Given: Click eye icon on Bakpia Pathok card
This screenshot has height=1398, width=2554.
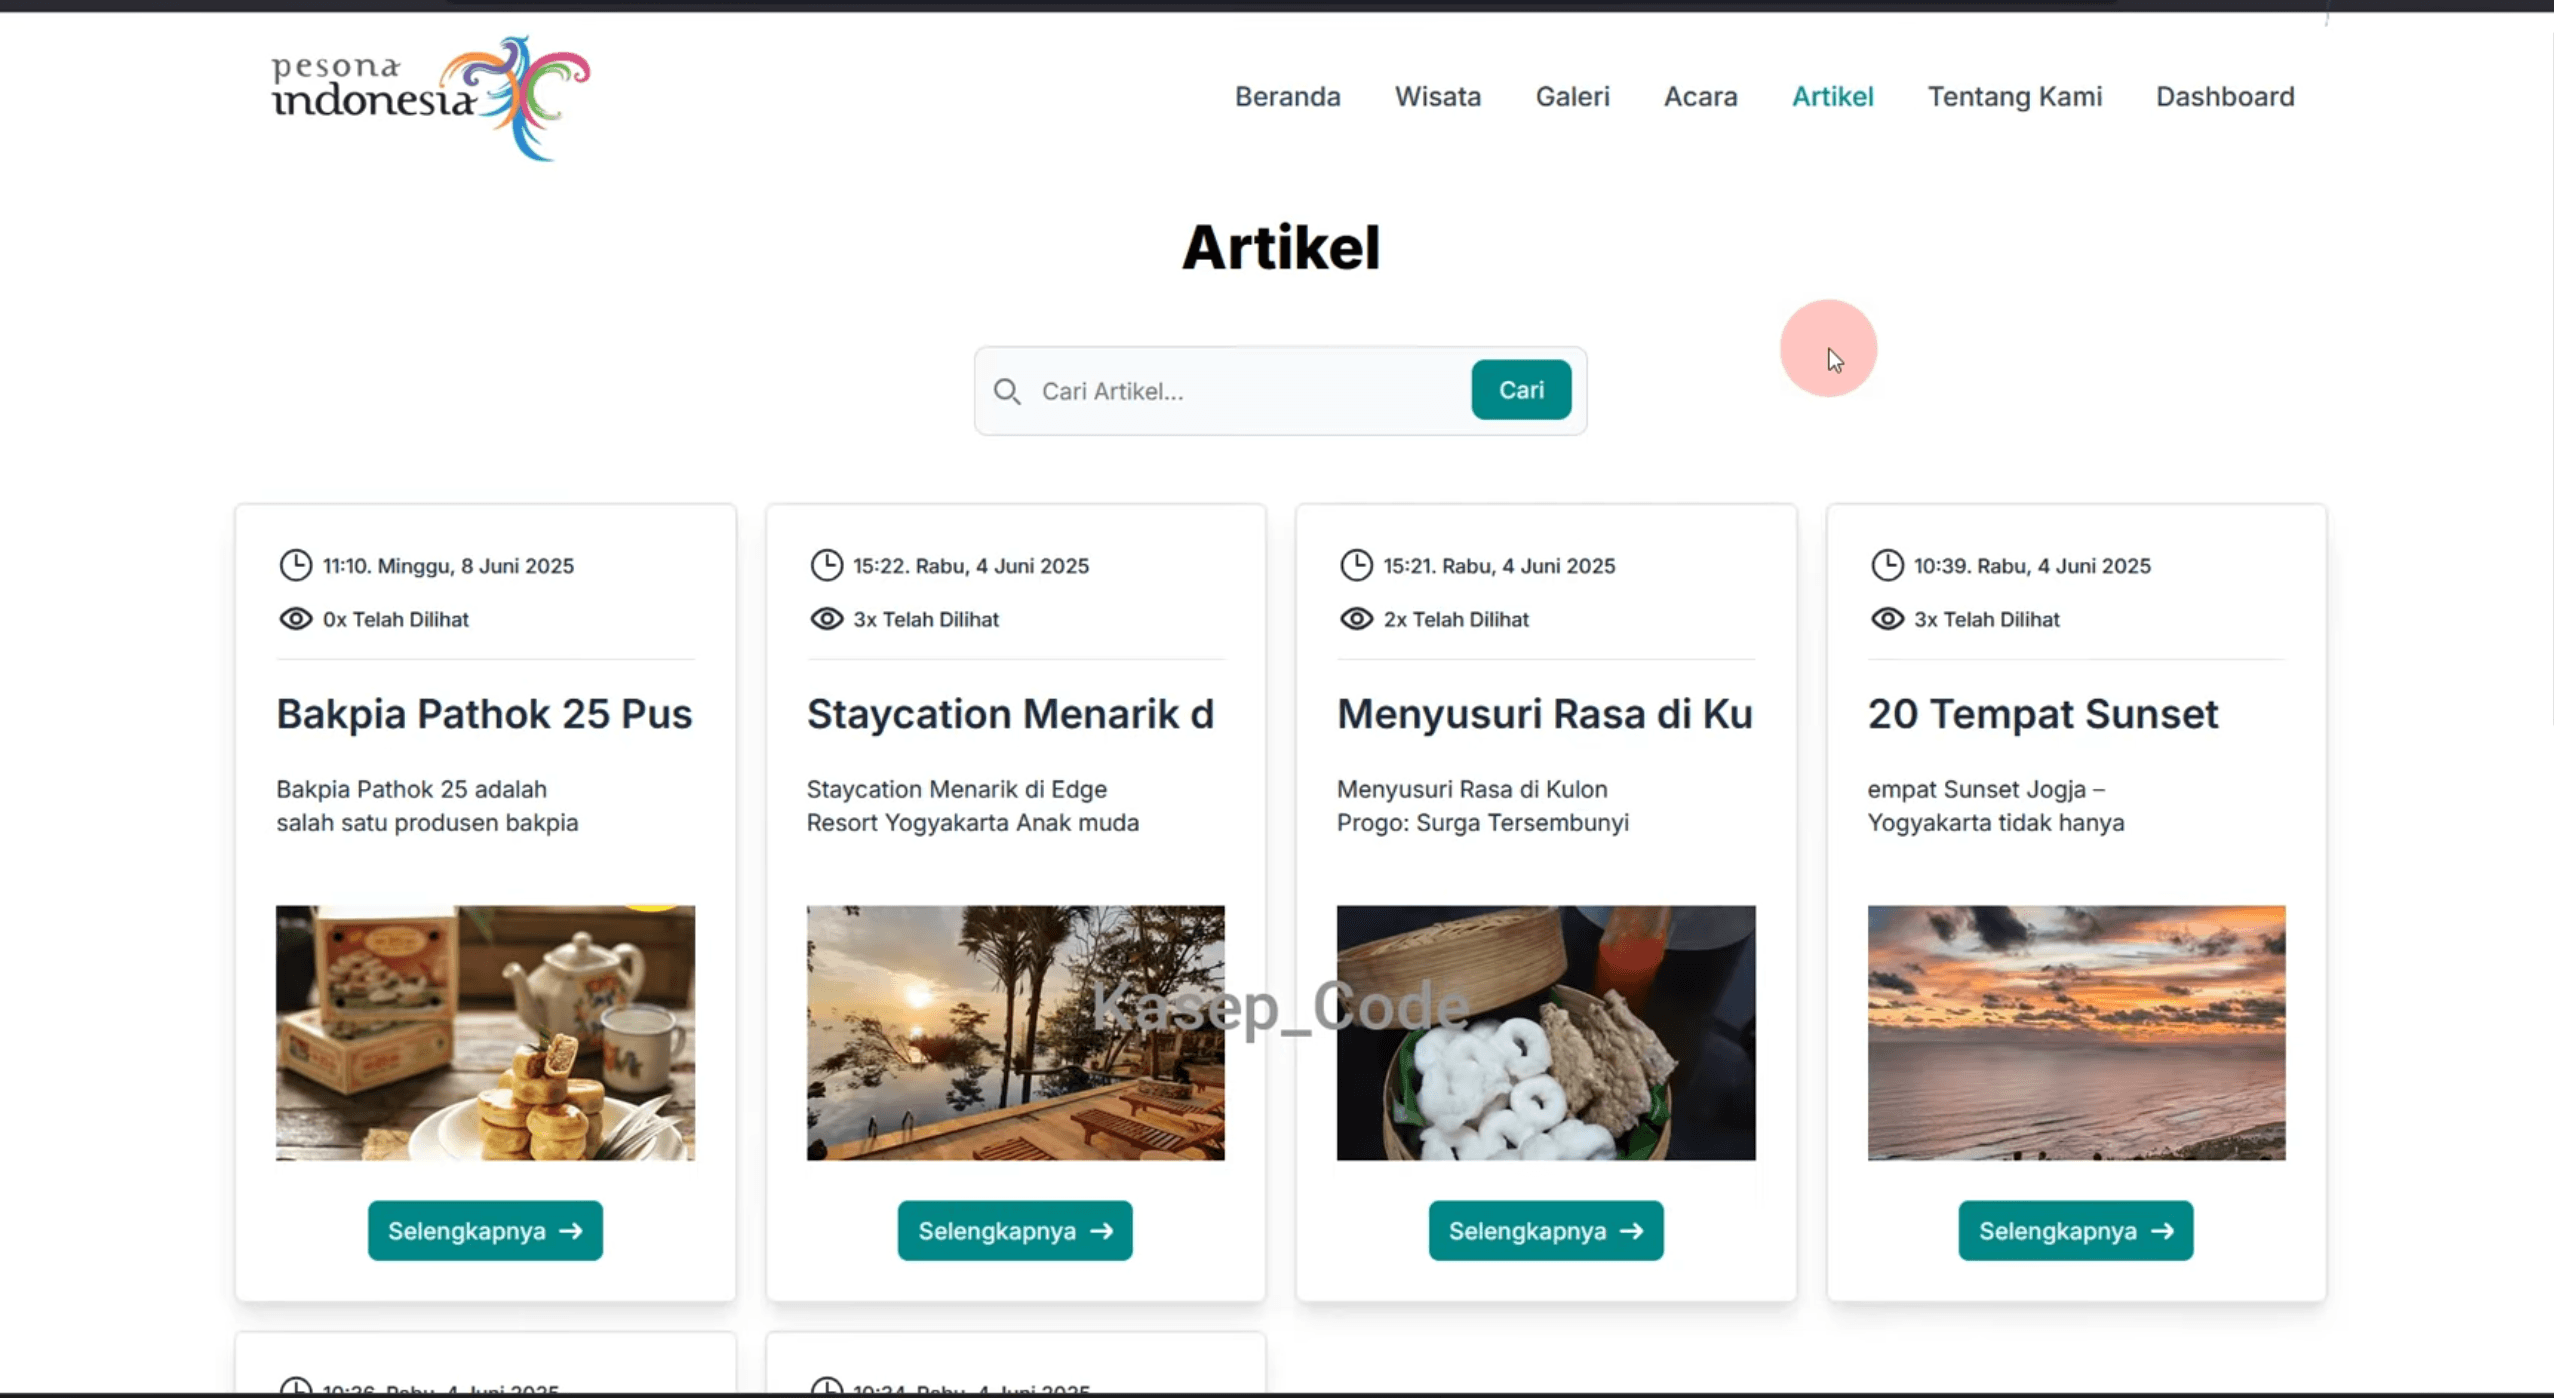Looking at the screenshot, I should 295,619.
